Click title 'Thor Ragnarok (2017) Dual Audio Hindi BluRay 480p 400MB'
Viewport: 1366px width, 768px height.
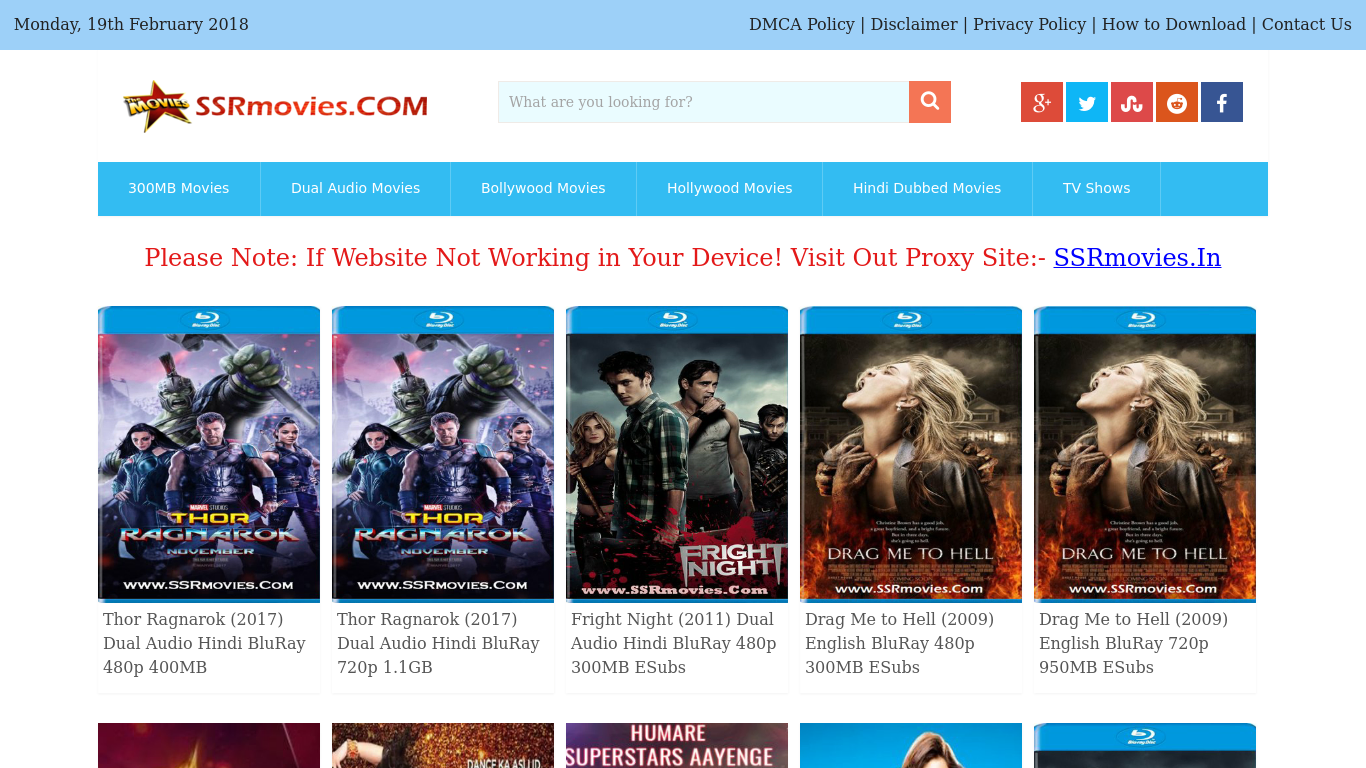click(x=205, y=643)
